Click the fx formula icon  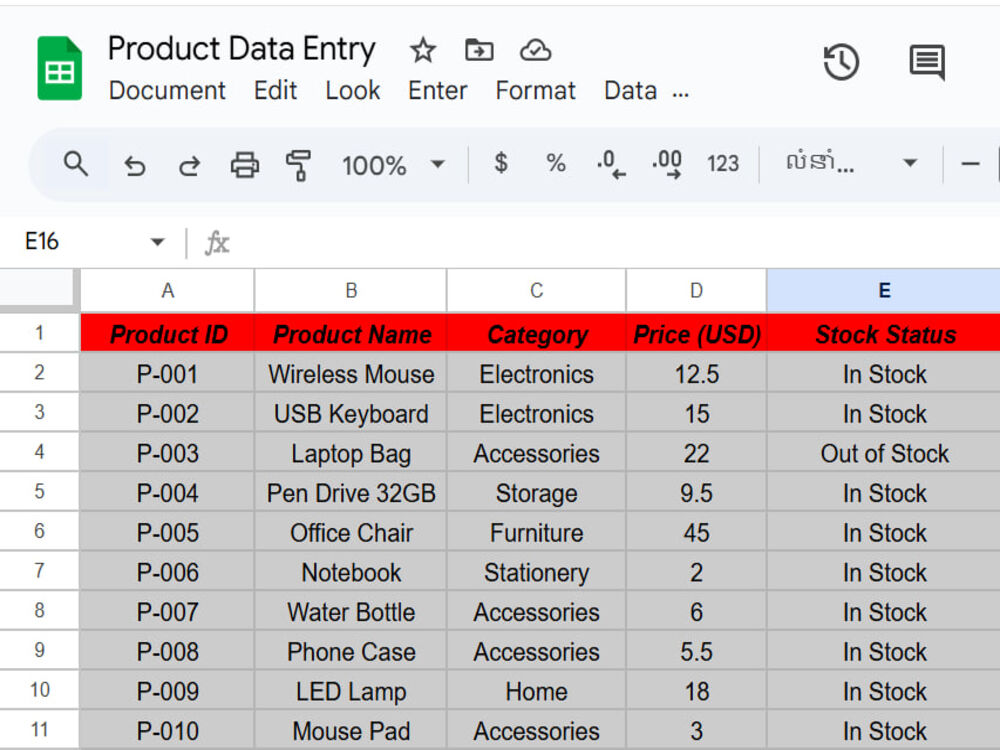tap(217, 243)
